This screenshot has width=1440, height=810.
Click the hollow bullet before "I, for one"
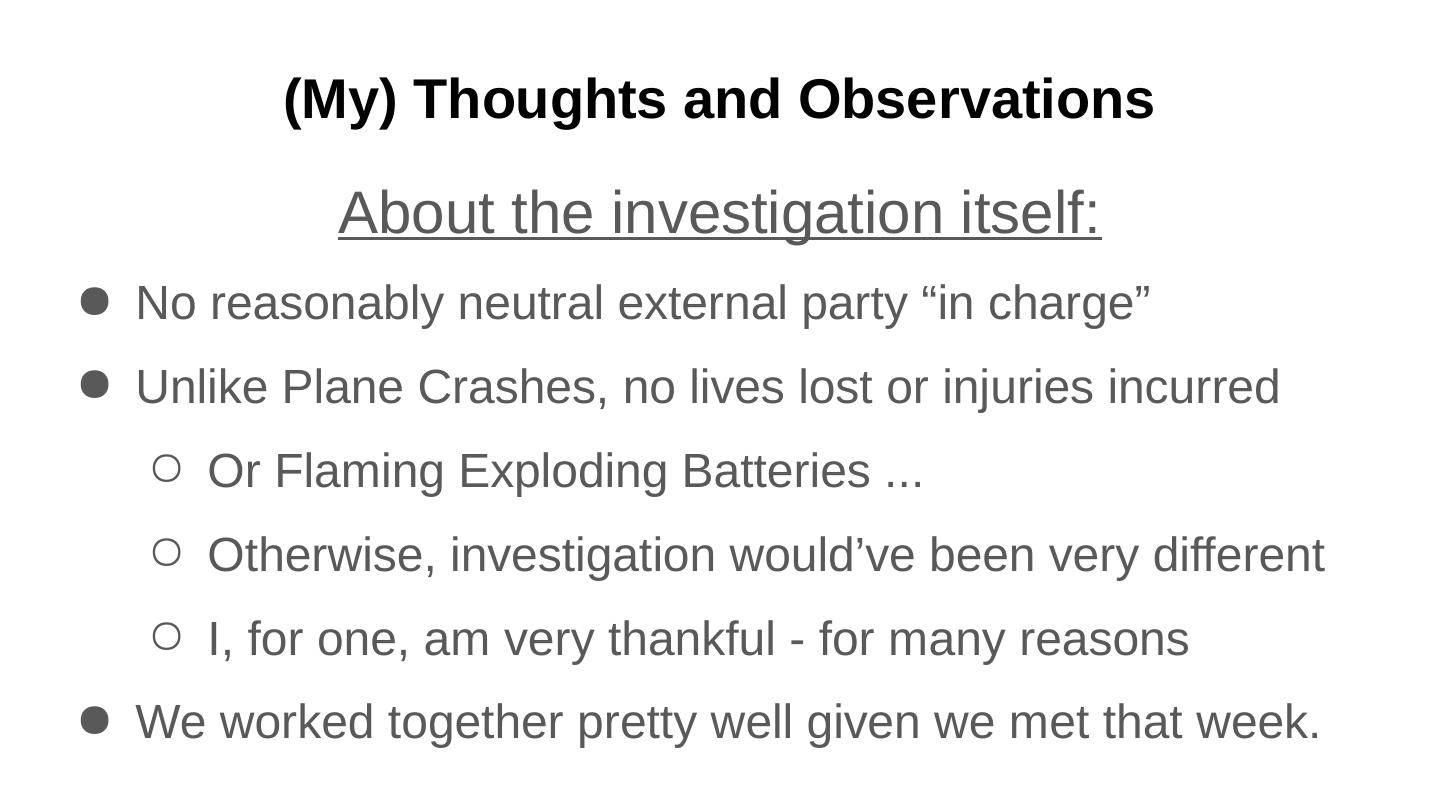click(x=168, y=635)
